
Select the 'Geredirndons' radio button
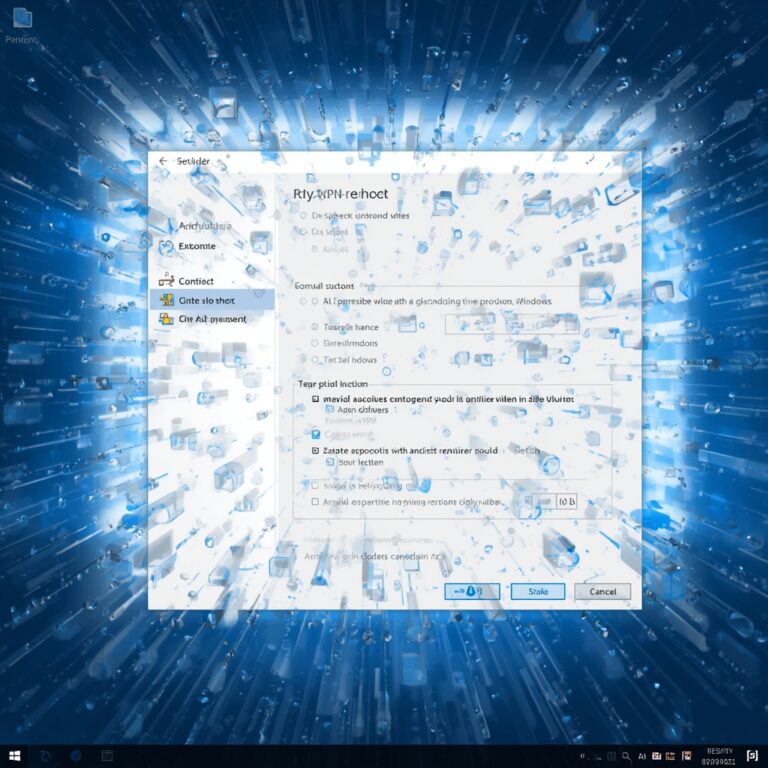pyautogui.click(x=315, y=343)
